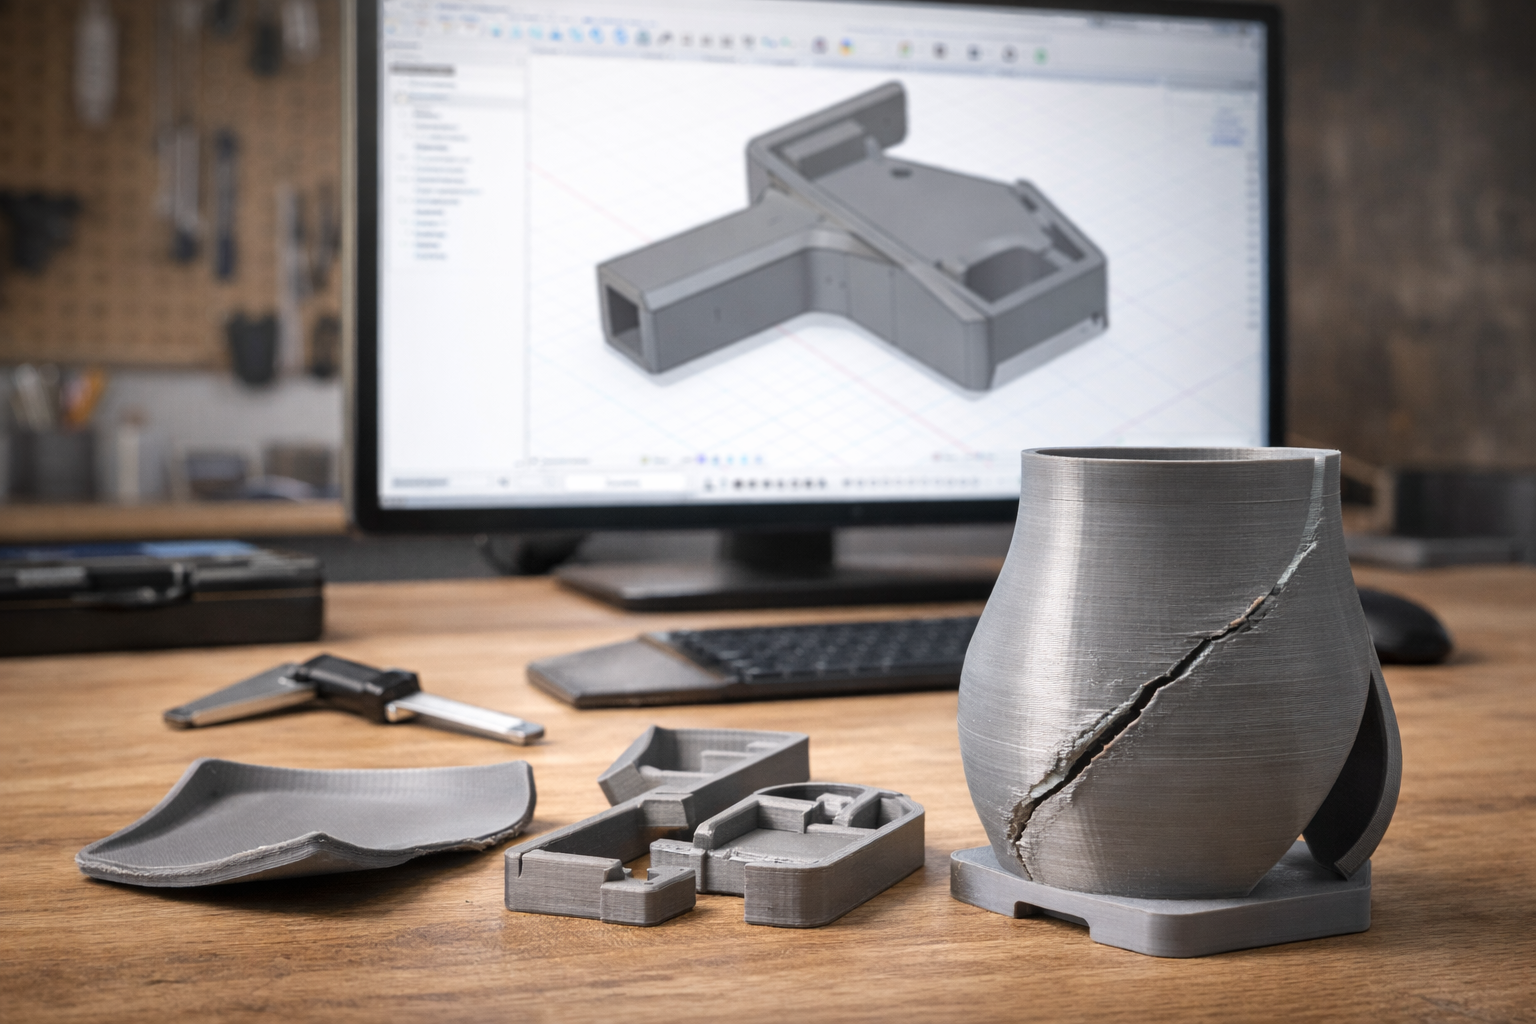Screen dimensions: 1536x1024
Task: Click the purple-gray icon left of multicolored icon
Action: pyautogui.click(x=820, y=46)
